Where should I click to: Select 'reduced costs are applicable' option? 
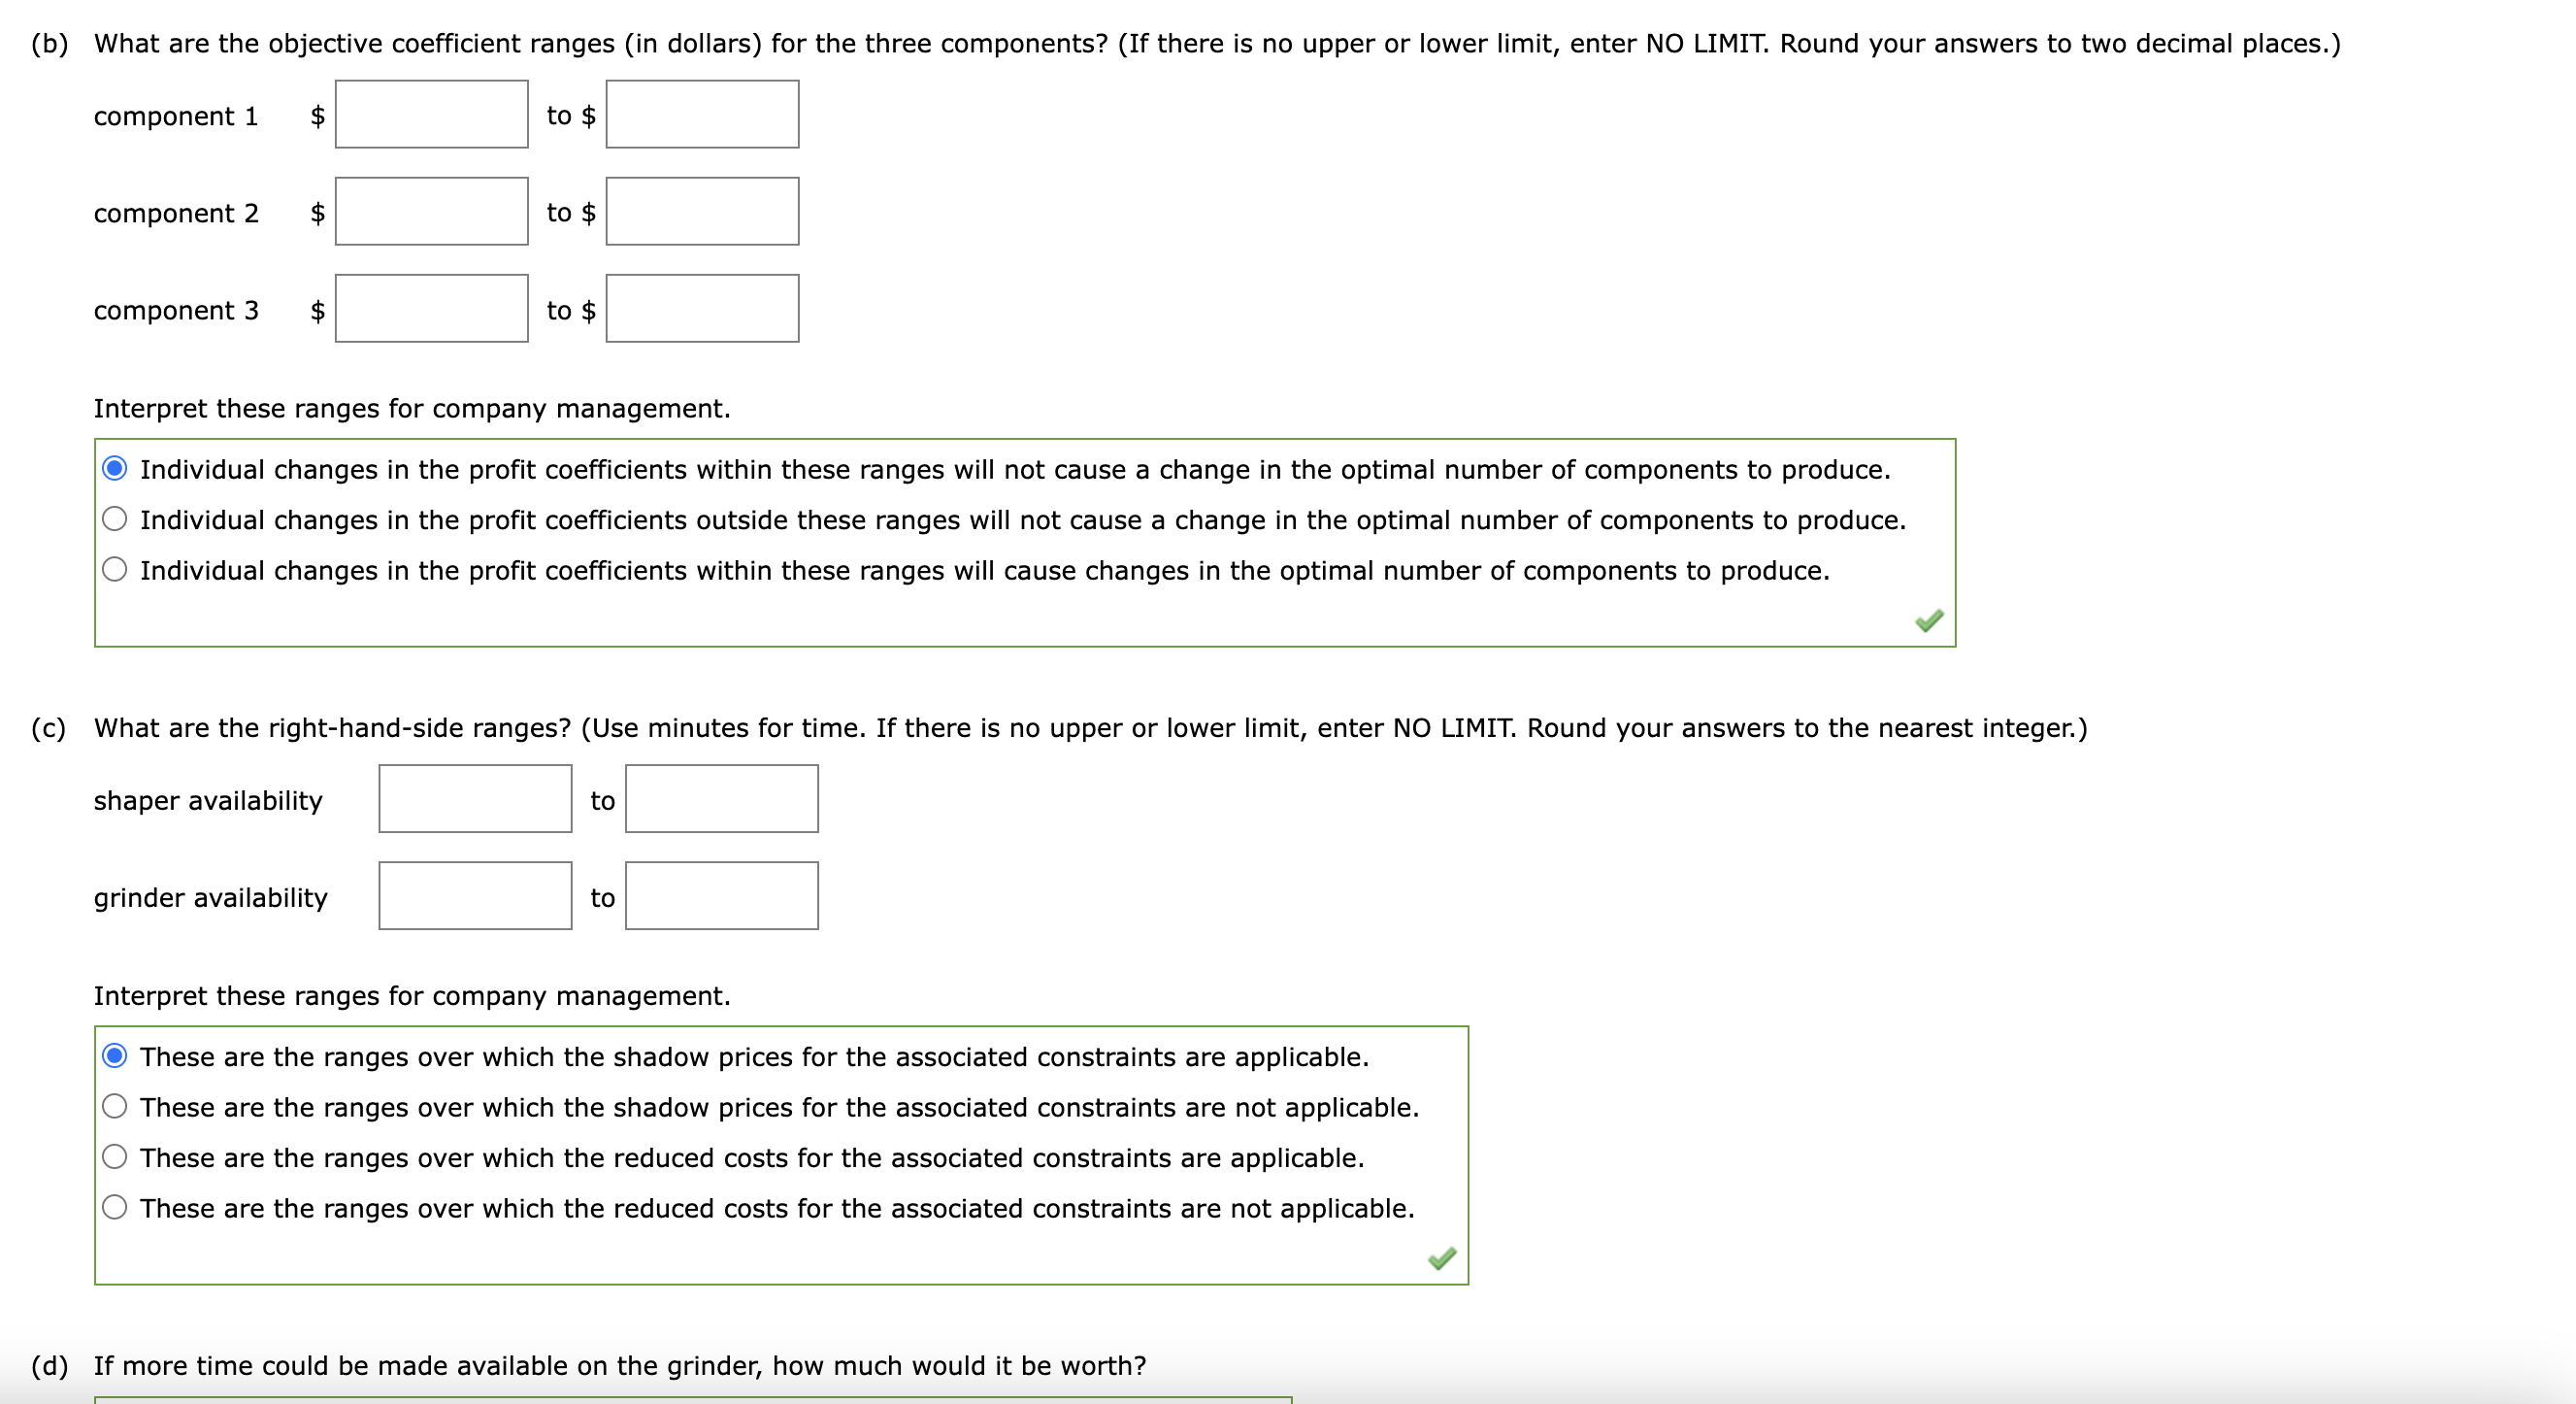(x=117, y=1158)
